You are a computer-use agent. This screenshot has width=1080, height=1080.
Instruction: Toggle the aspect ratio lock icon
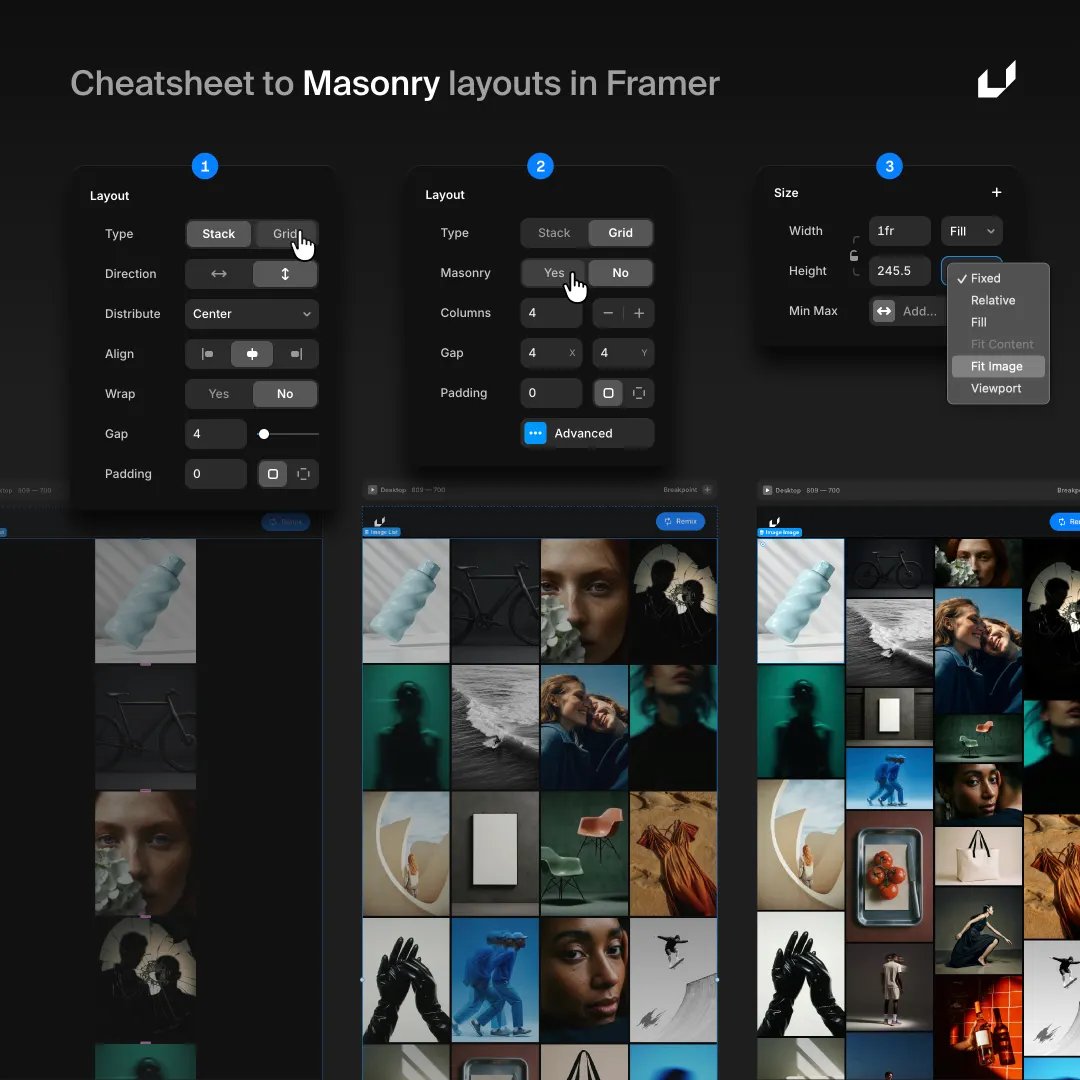(x=854, y=256)
